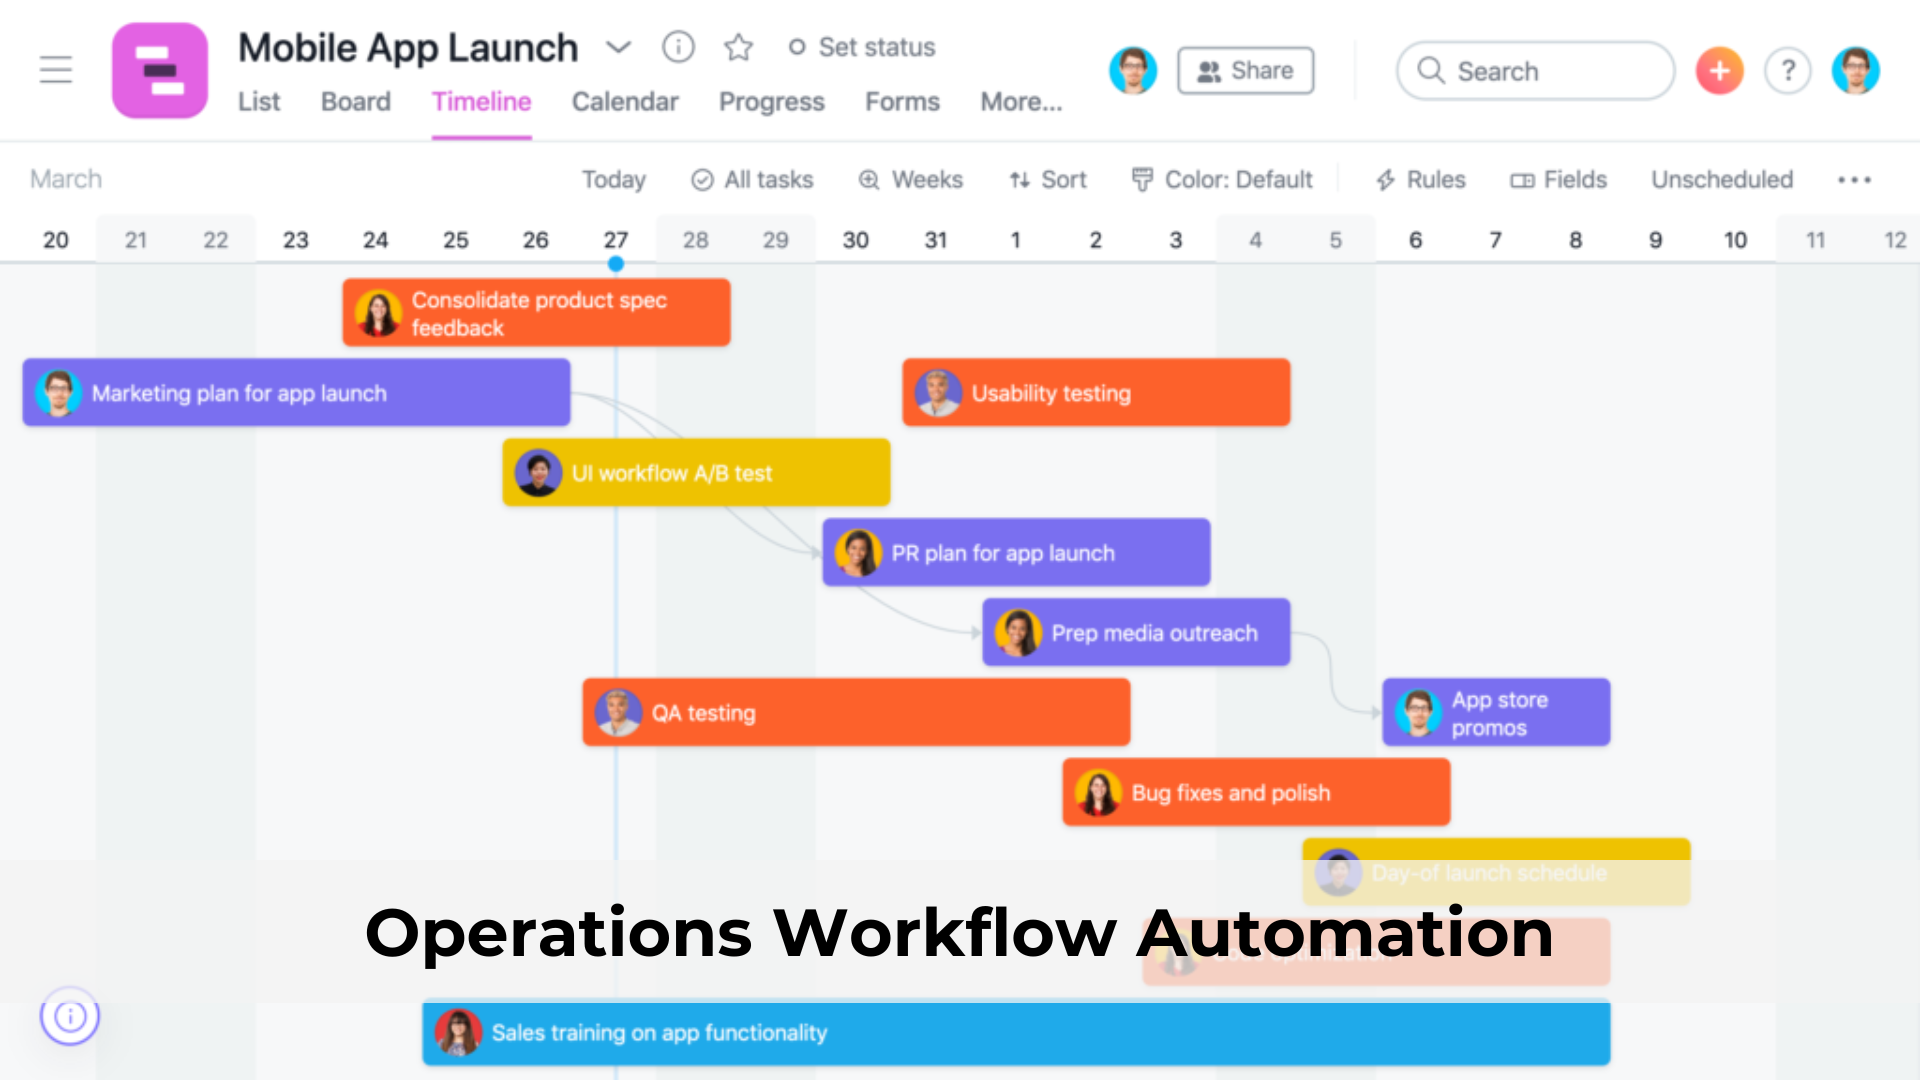
Task: Click assignee avatar on Bug fixes and polish
Action: [x=1099, y=793]
